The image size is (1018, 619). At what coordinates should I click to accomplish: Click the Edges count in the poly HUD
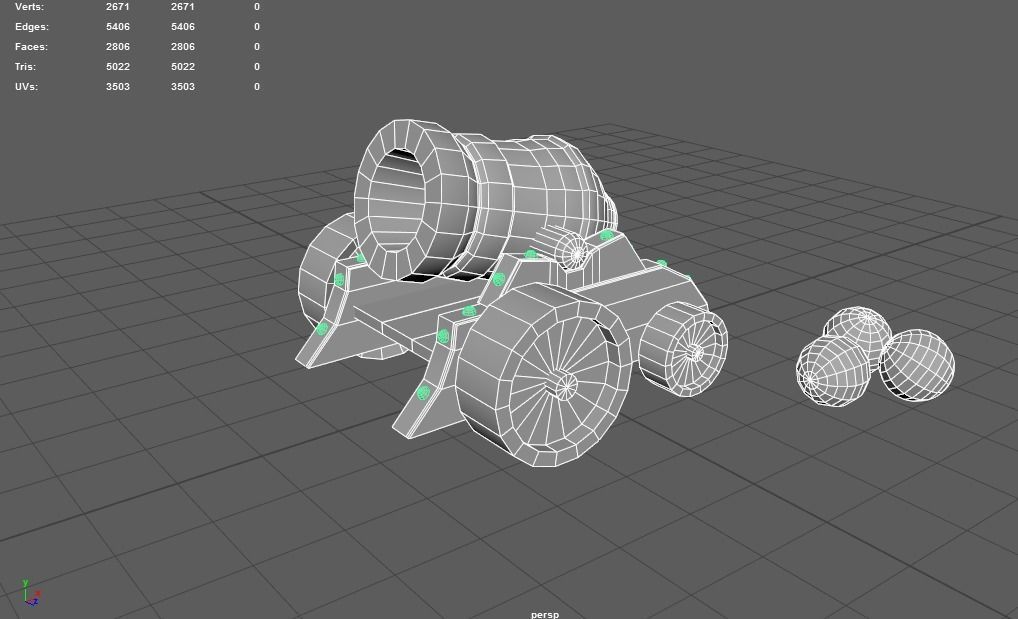(x=117, y=26)
